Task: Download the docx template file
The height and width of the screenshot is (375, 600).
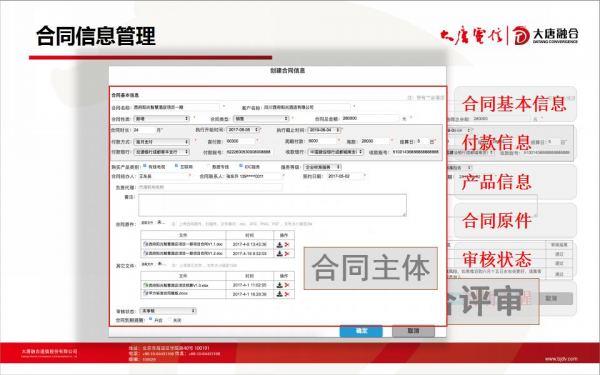Action: coord(280,294)
